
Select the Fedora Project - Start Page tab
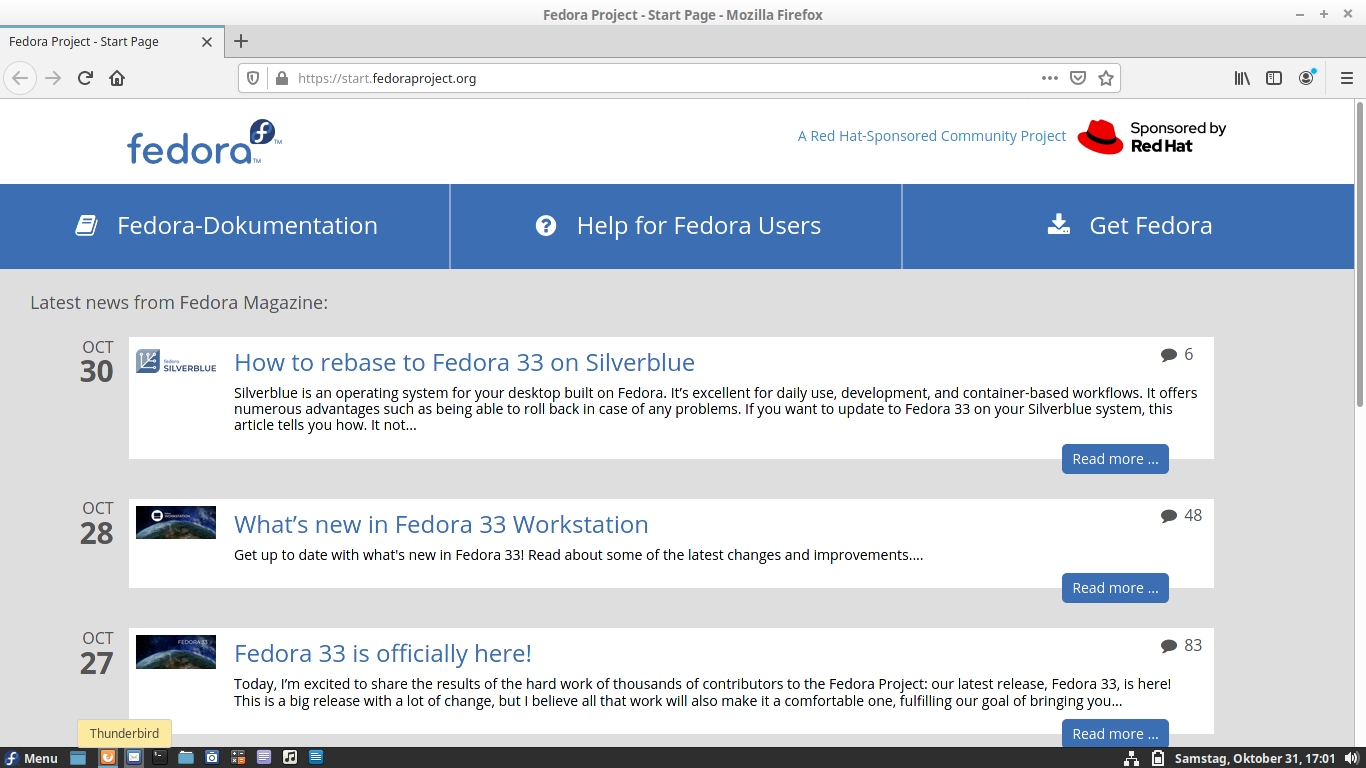112,42
